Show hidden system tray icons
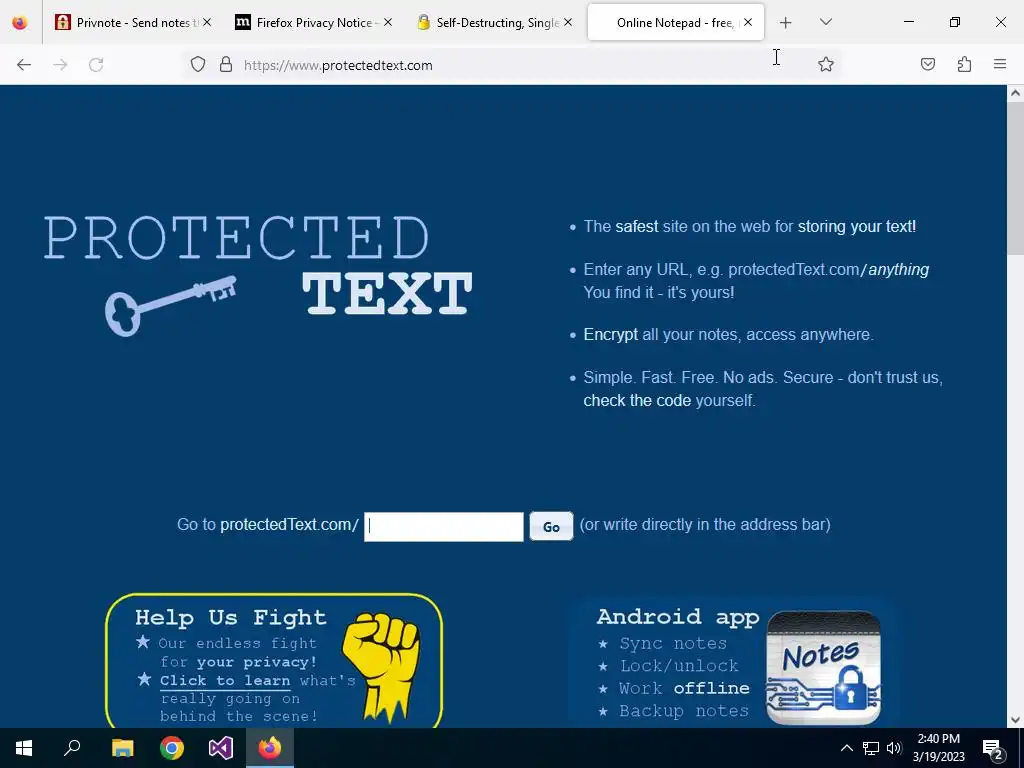 click(846, 748)
